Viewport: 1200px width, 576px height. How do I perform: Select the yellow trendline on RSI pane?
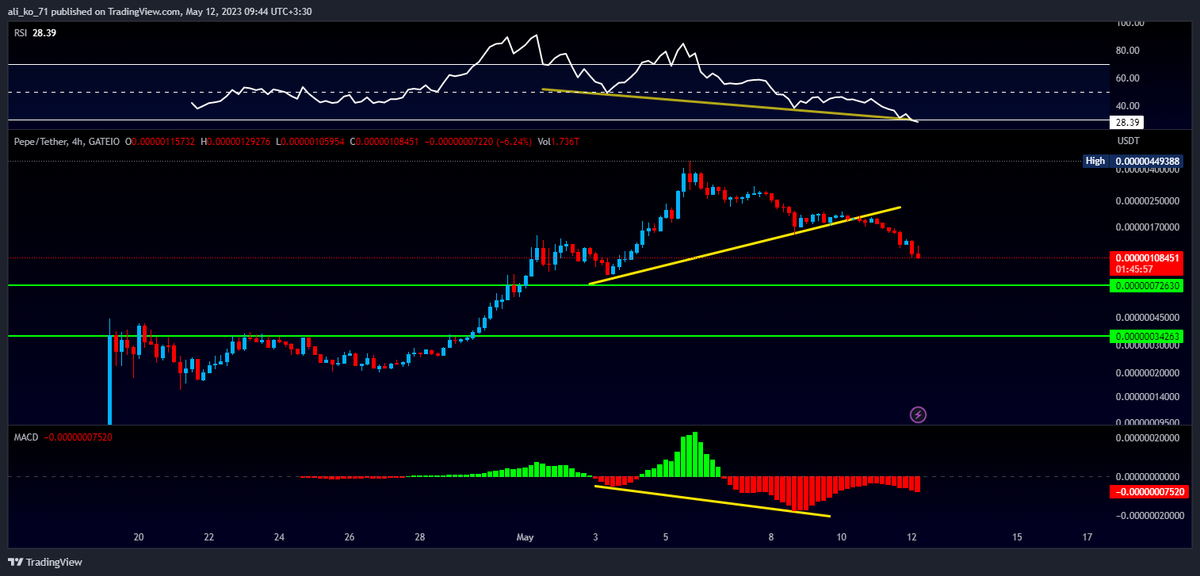[720, 104]
